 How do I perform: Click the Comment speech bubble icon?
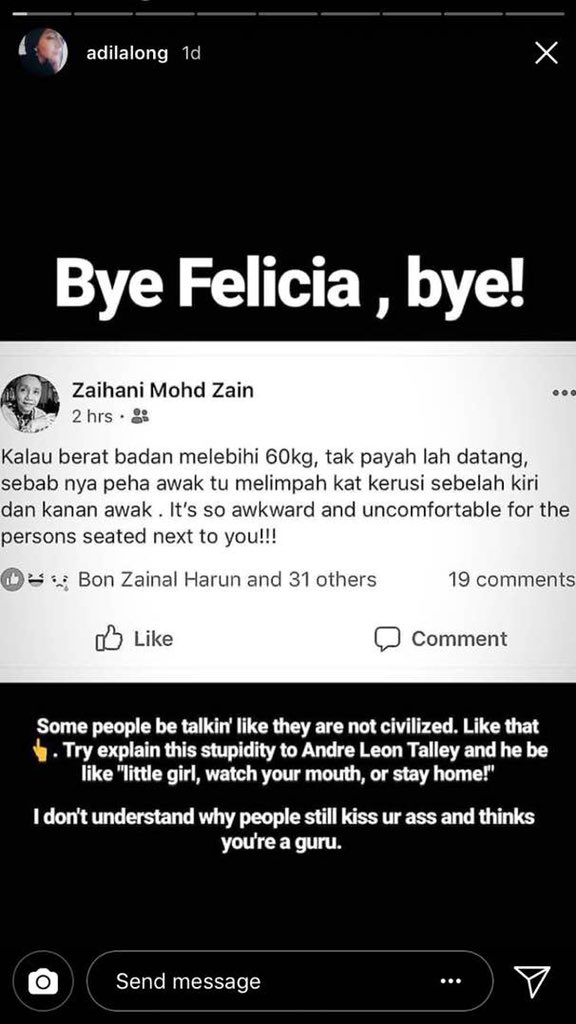[x=388, y=638]
